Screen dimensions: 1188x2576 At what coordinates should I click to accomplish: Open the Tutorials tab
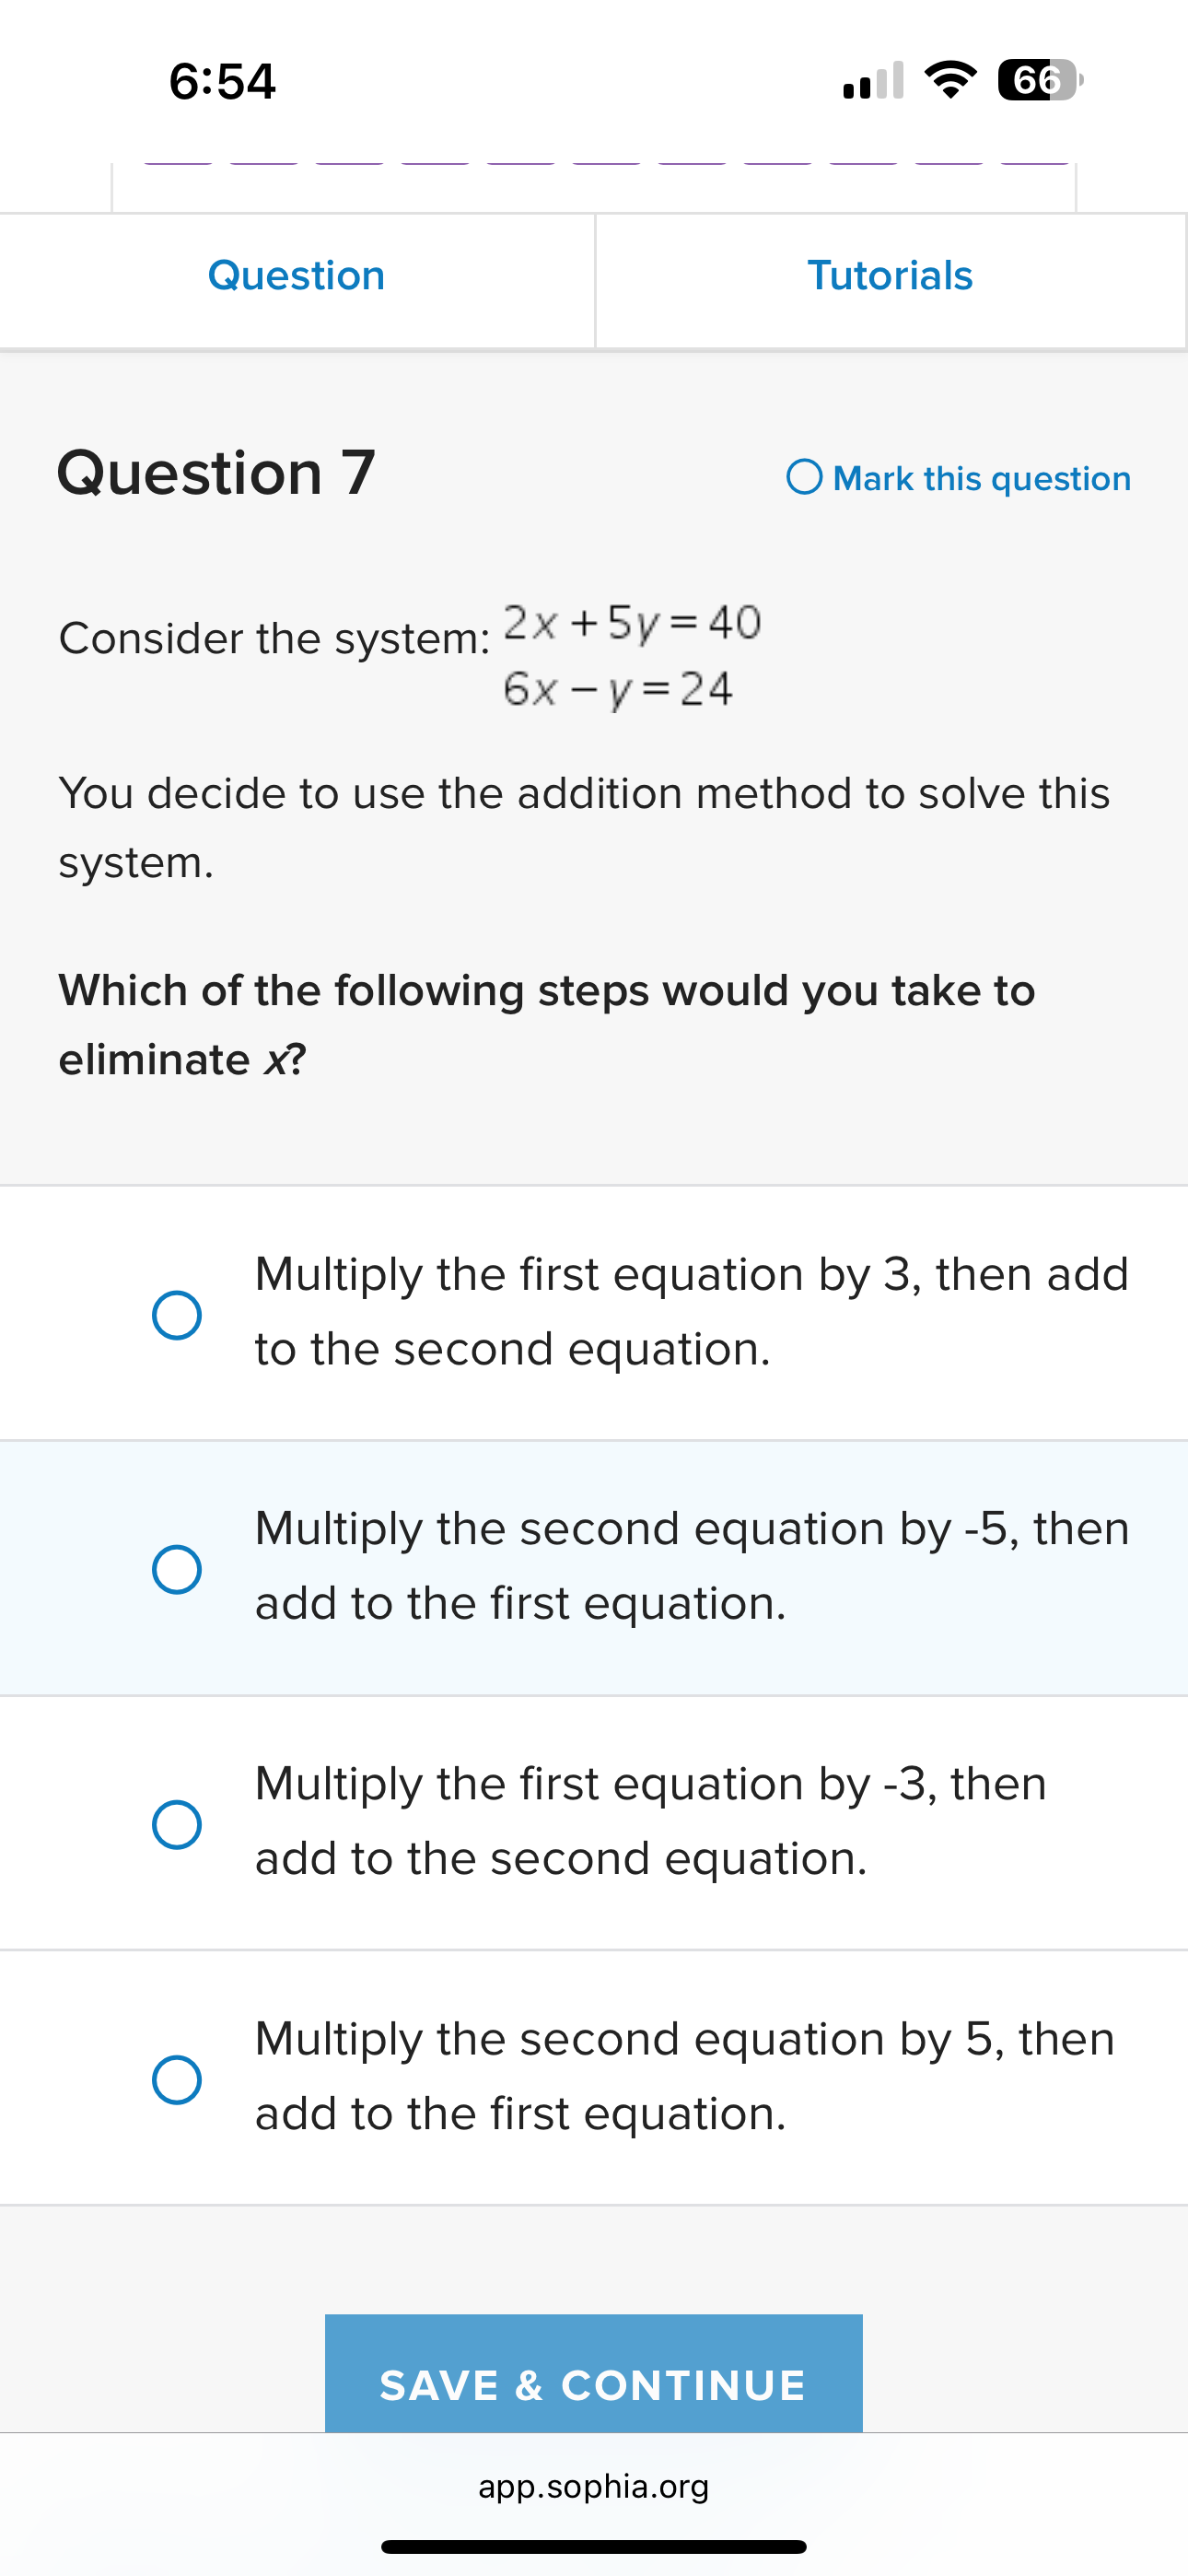[890, 275]
